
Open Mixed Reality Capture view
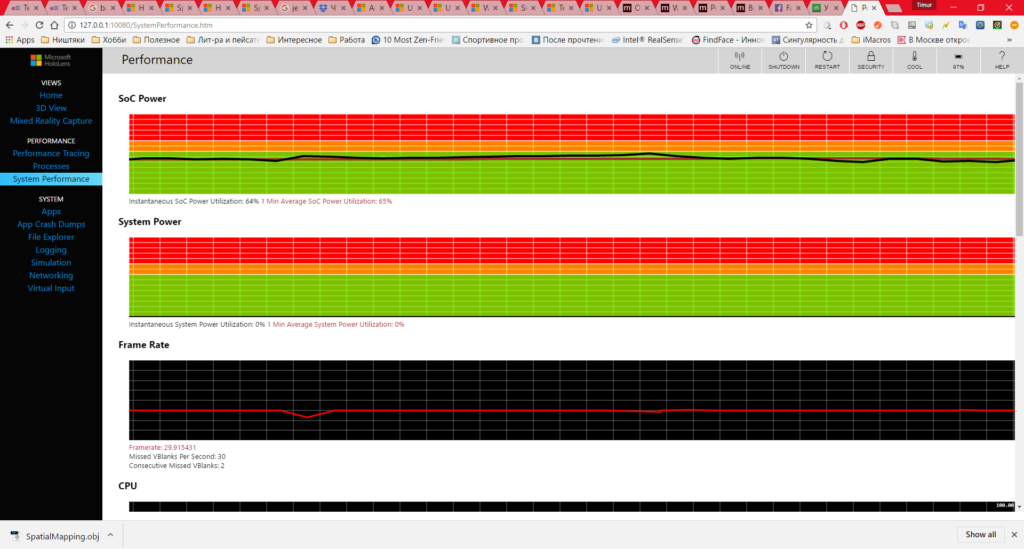point(51,121)
